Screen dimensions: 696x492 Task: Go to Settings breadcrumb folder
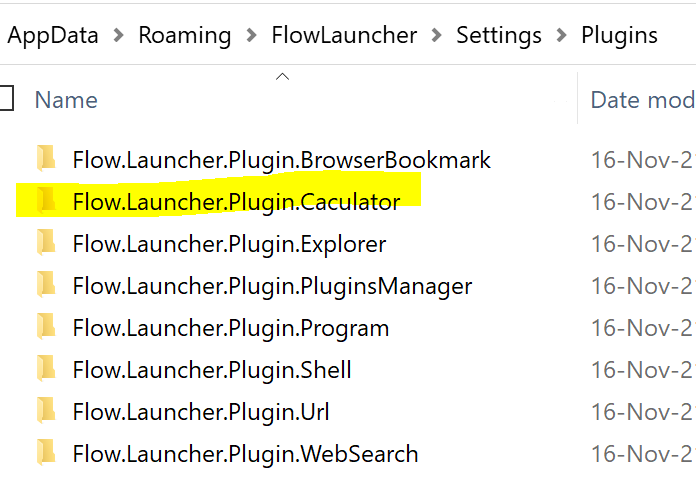click(x=499, y=36)
